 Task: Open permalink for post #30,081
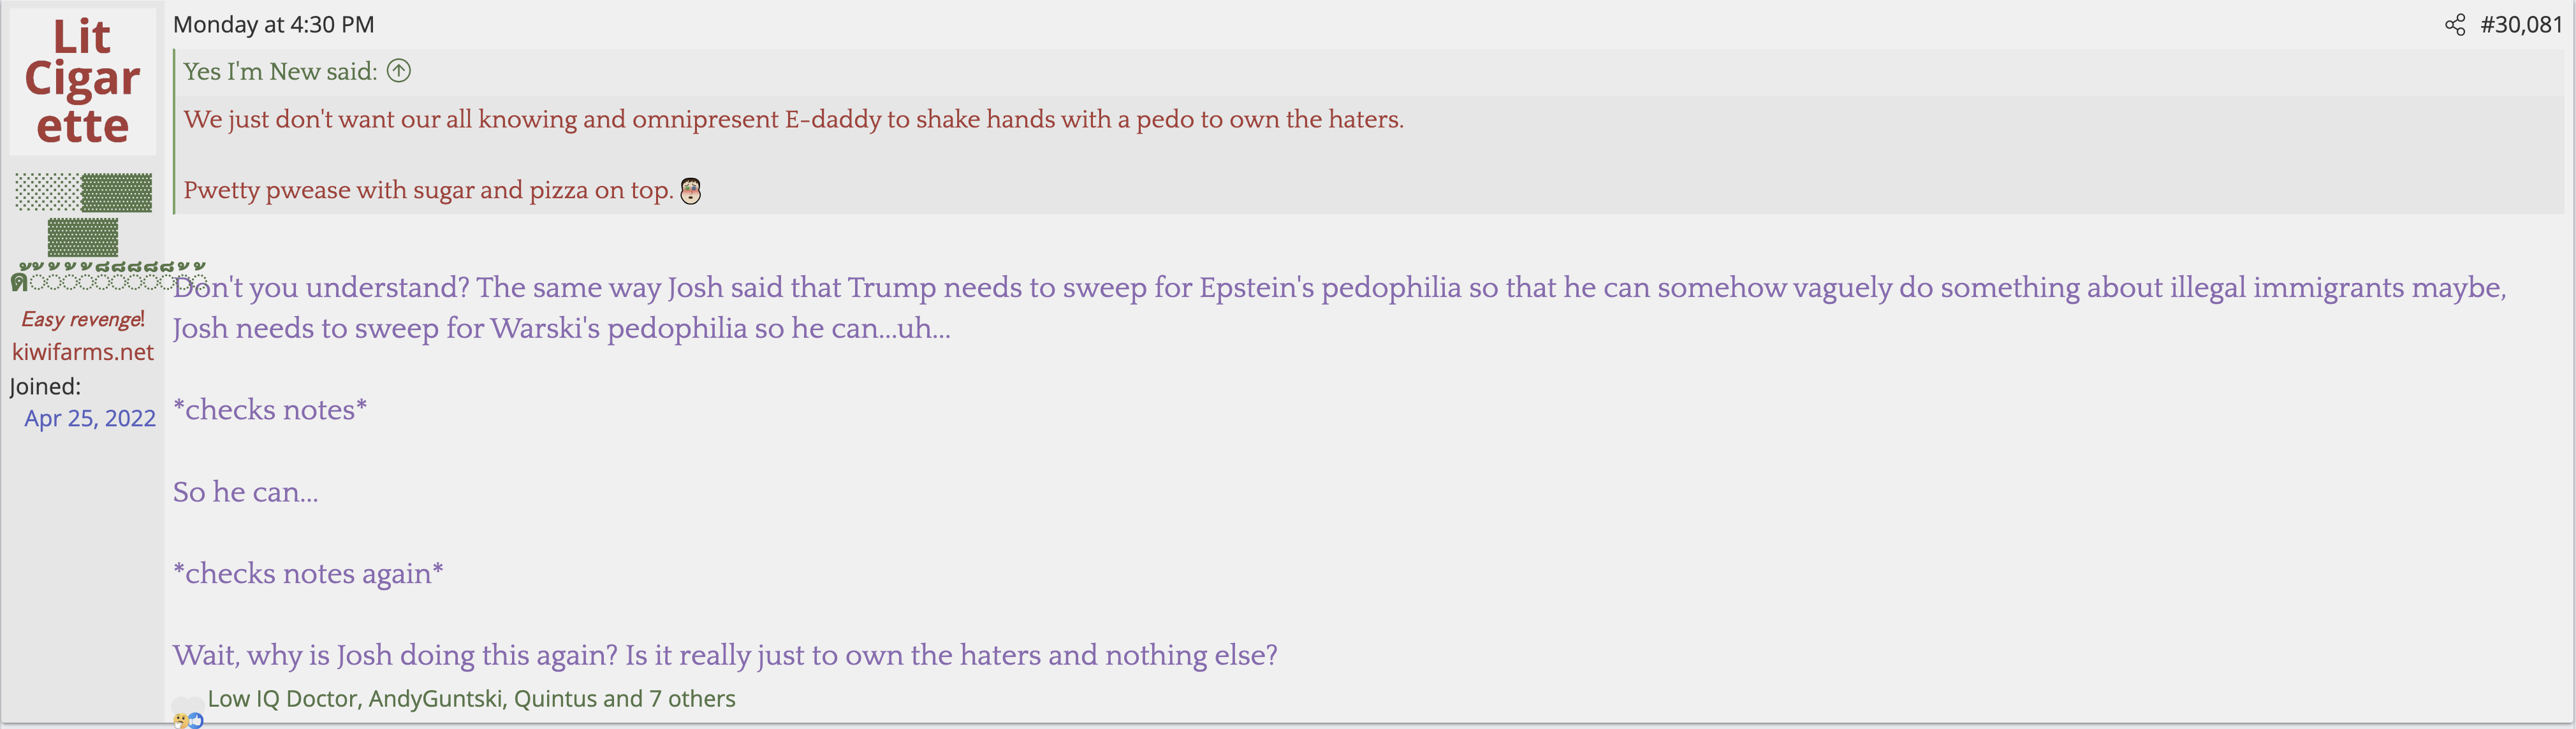2521,25
